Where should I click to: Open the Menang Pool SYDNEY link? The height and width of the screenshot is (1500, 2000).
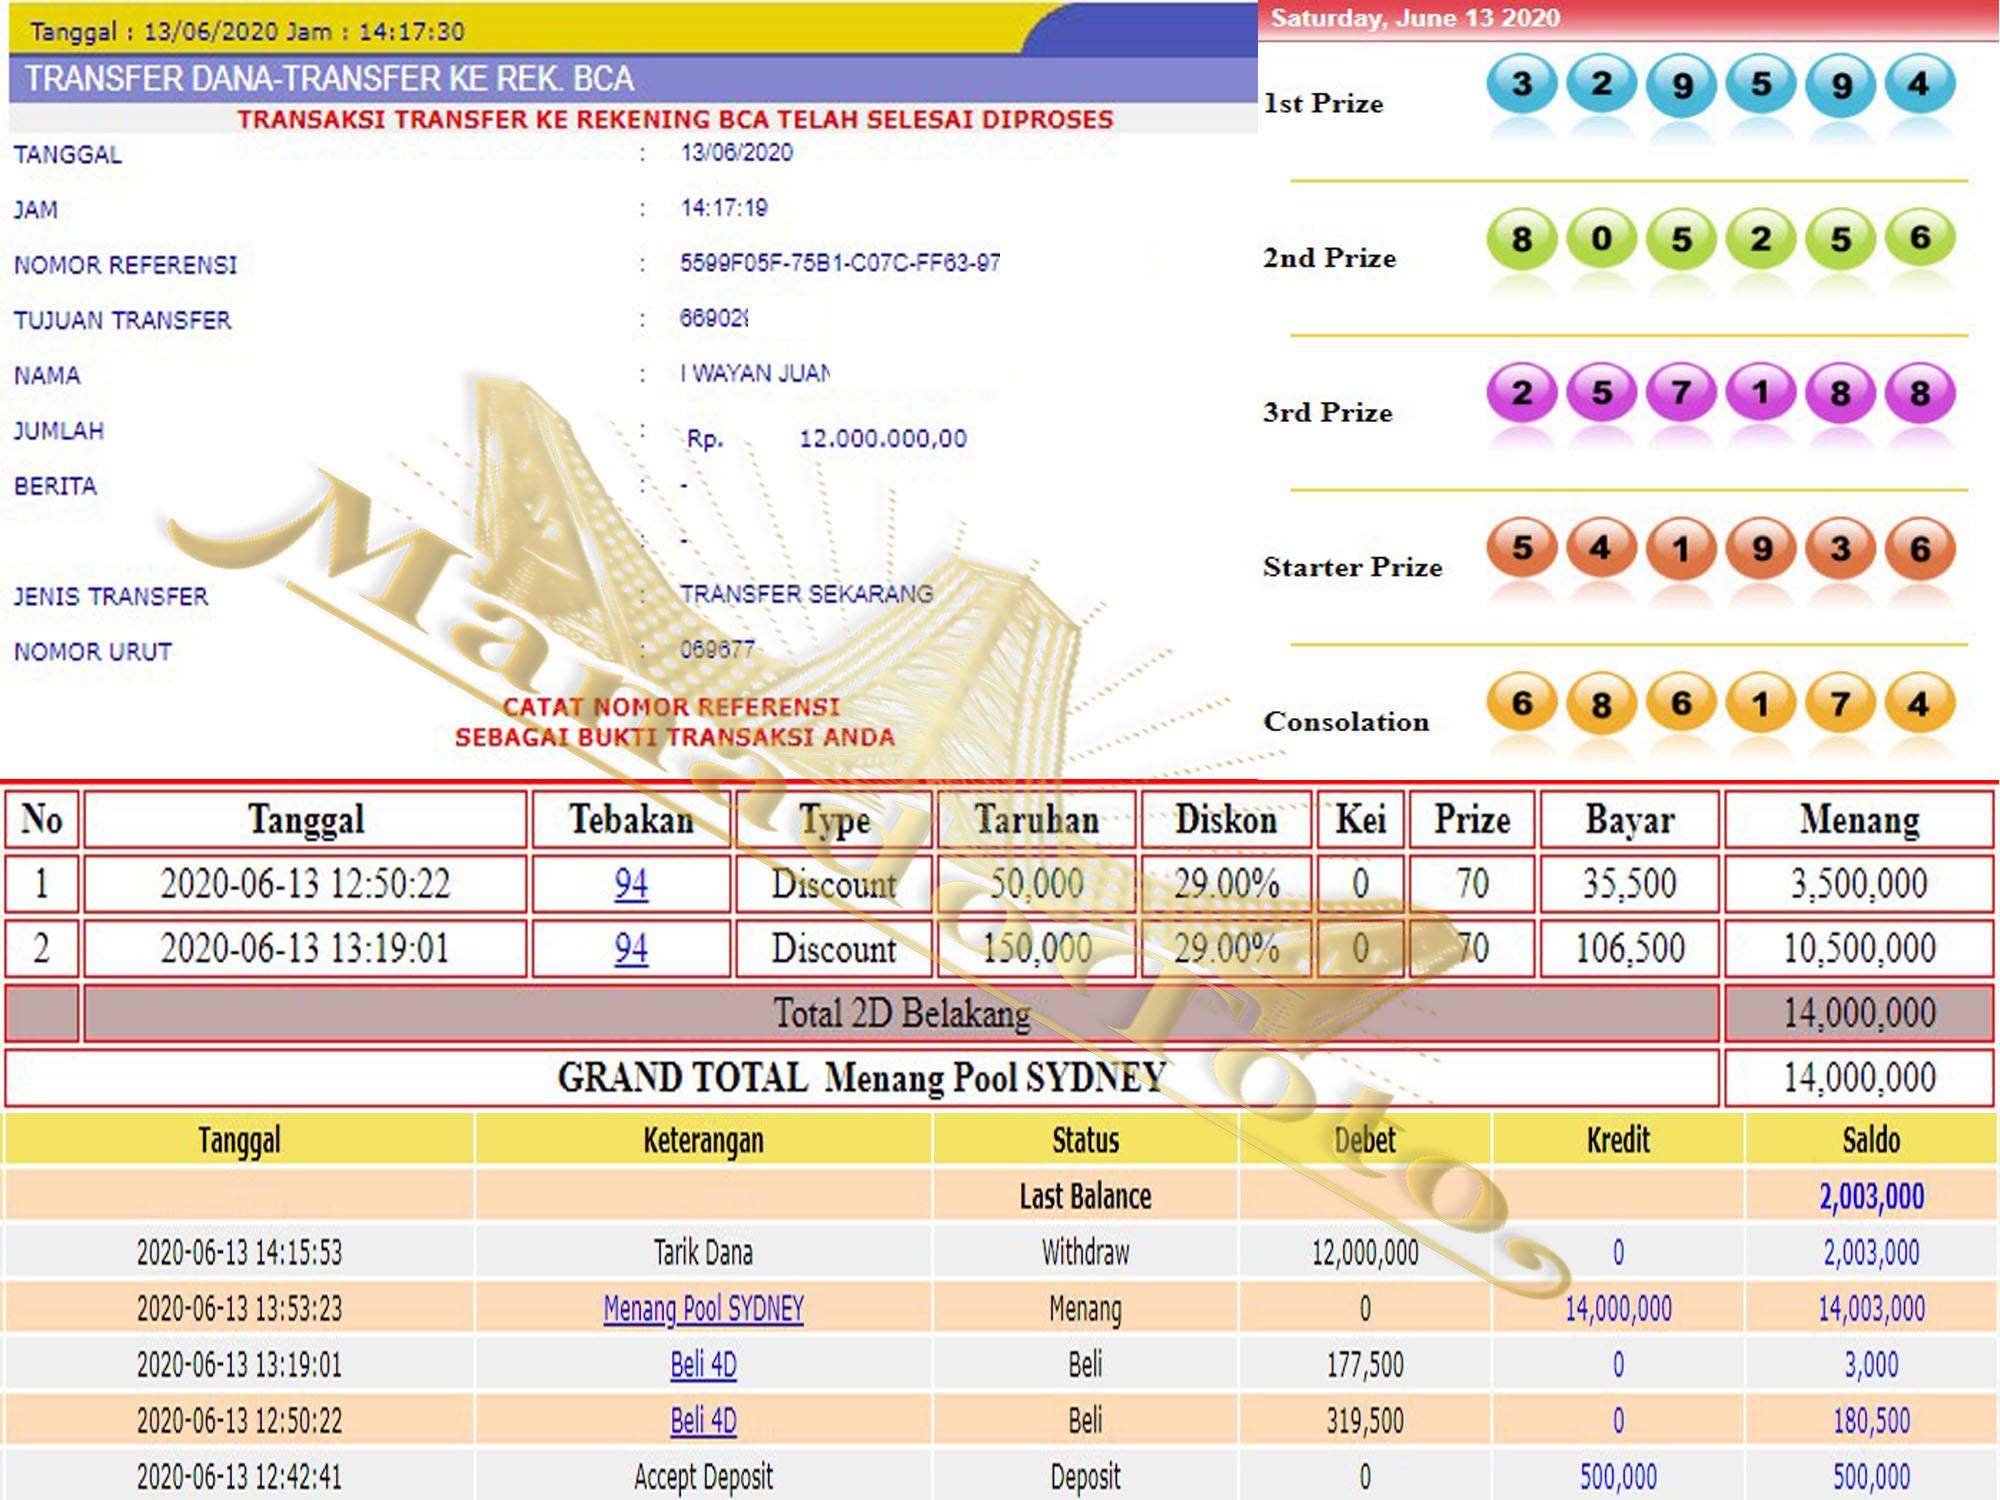(703, 1308)
